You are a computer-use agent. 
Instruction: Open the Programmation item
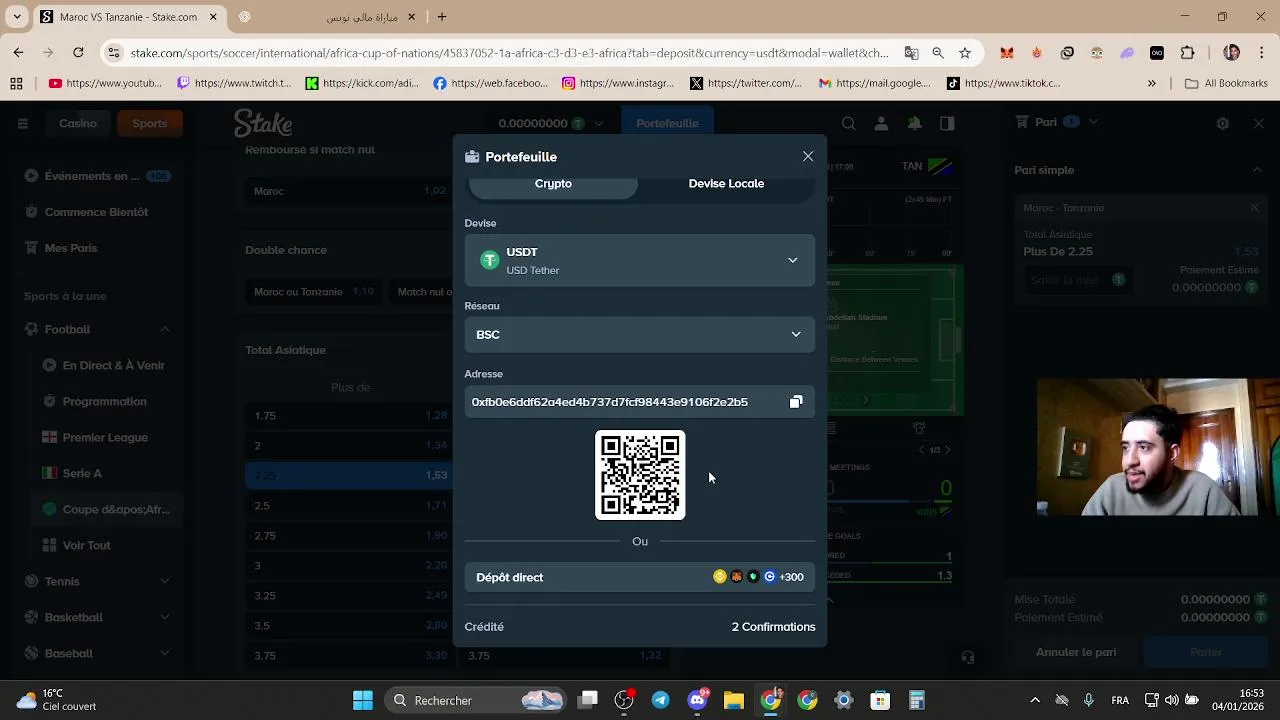pyautogui.click(x=104, y=401)
